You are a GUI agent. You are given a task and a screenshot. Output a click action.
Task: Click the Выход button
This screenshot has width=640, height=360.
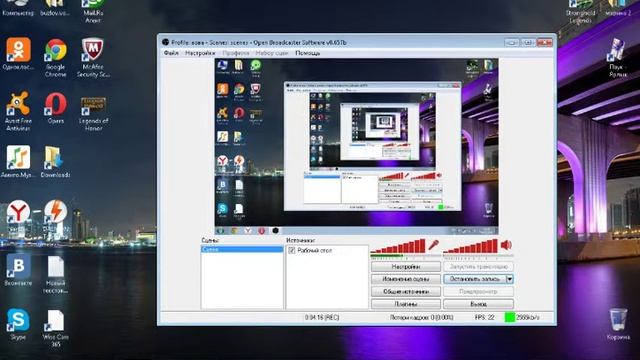click(x=478, y=304)
